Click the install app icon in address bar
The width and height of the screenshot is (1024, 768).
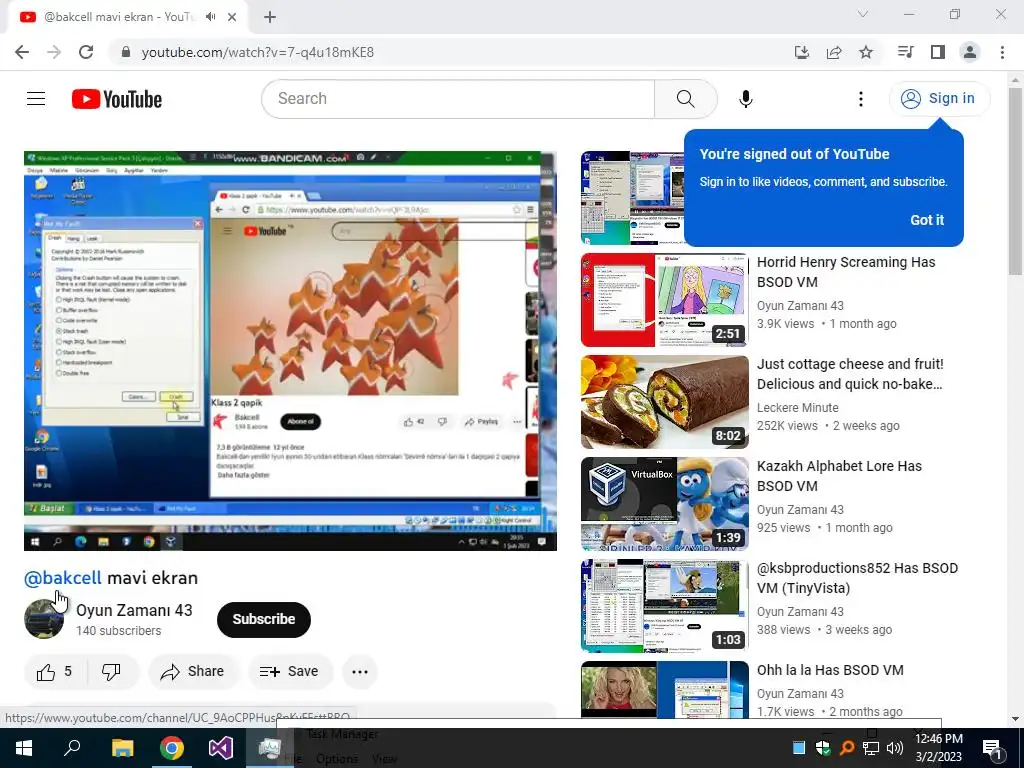click(802, 52)
